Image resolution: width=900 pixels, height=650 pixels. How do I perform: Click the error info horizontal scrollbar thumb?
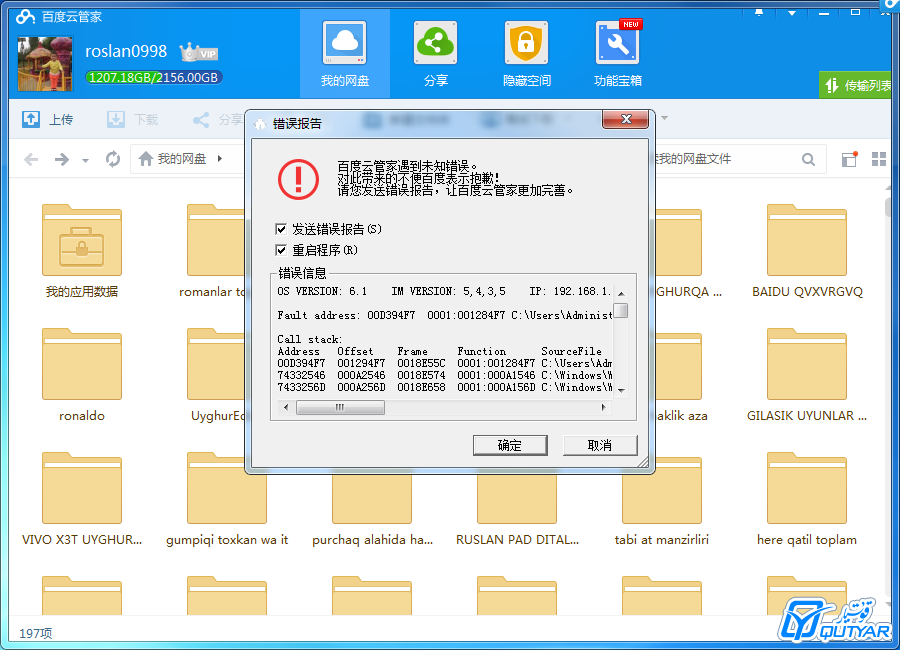point(340,407)
